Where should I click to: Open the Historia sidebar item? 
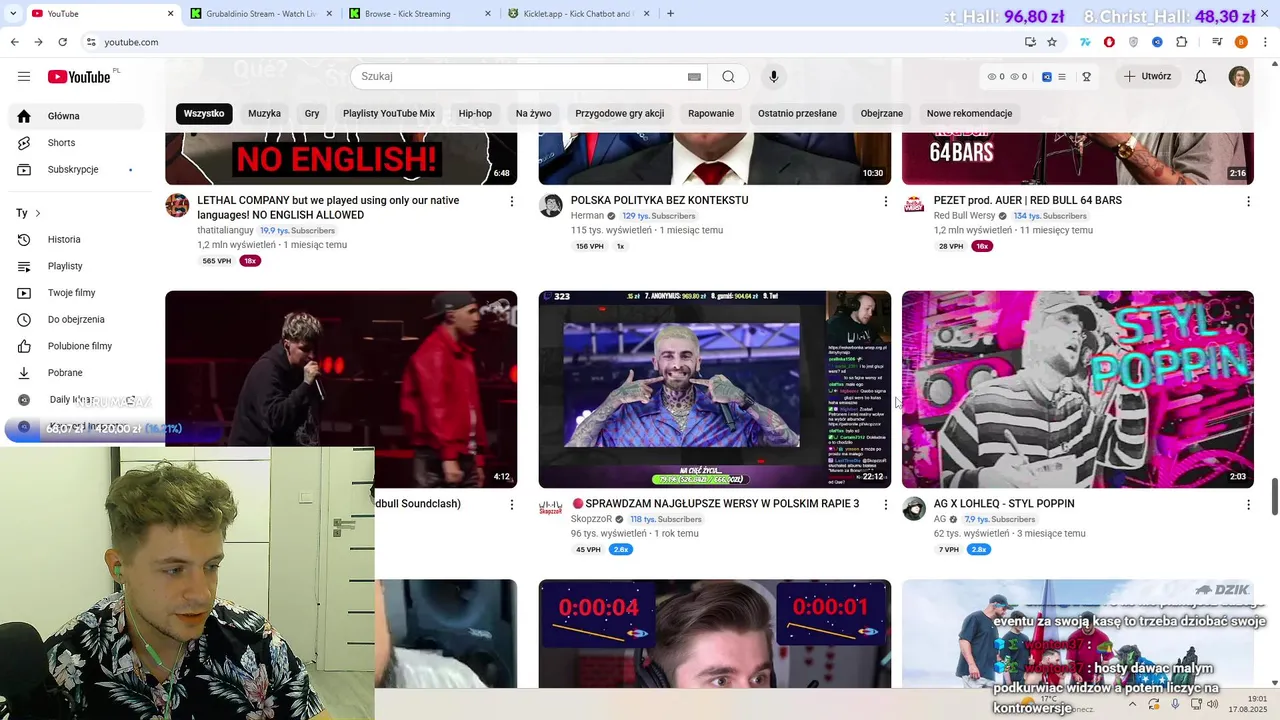pyautogui.click(x=76, y=240)
